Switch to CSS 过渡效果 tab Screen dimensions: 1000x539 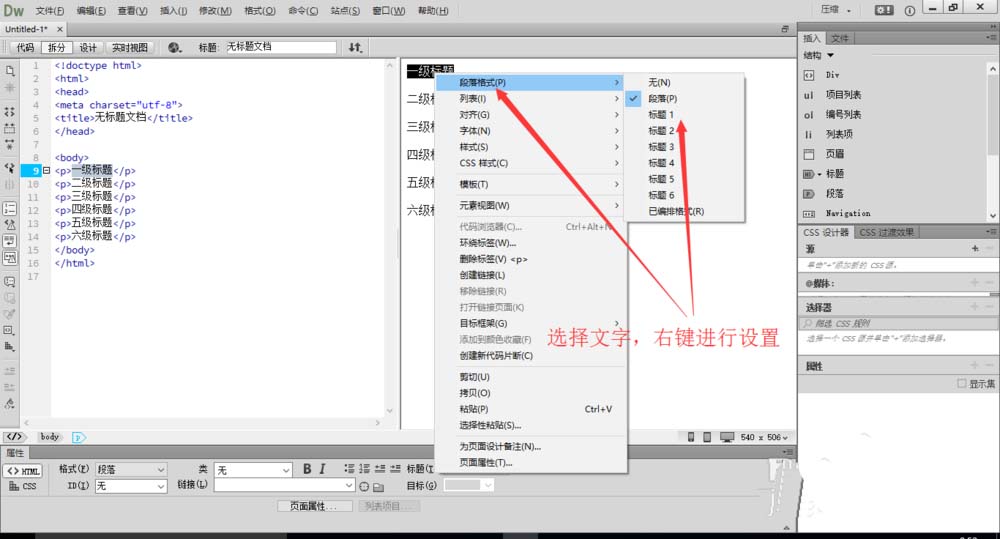pos(886,232)
